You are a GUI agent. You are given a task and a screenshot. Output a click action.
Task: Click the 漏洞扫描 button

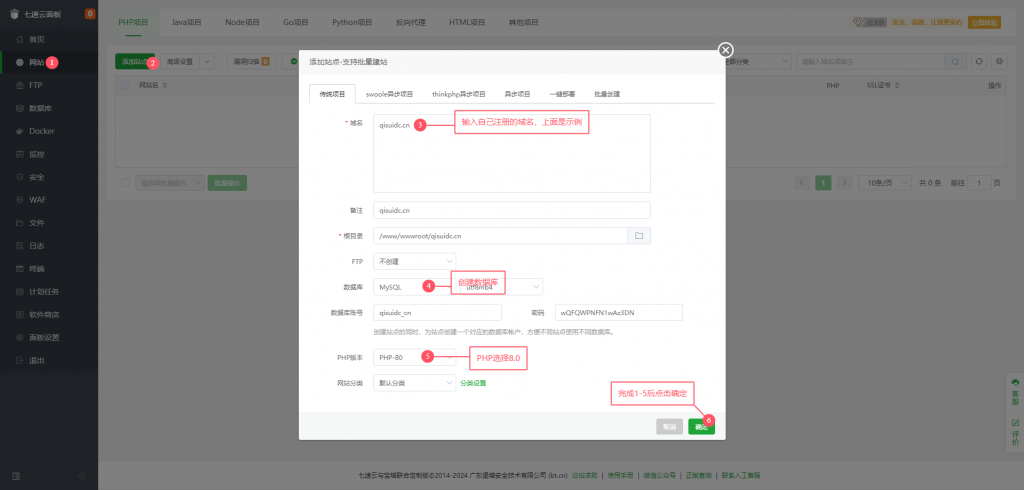coord(251,61)
